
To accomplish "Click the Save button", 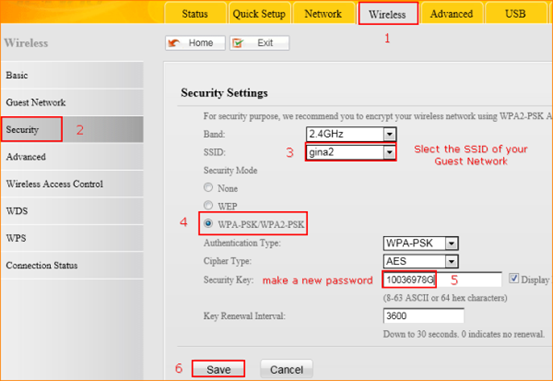I will [218, 369].
